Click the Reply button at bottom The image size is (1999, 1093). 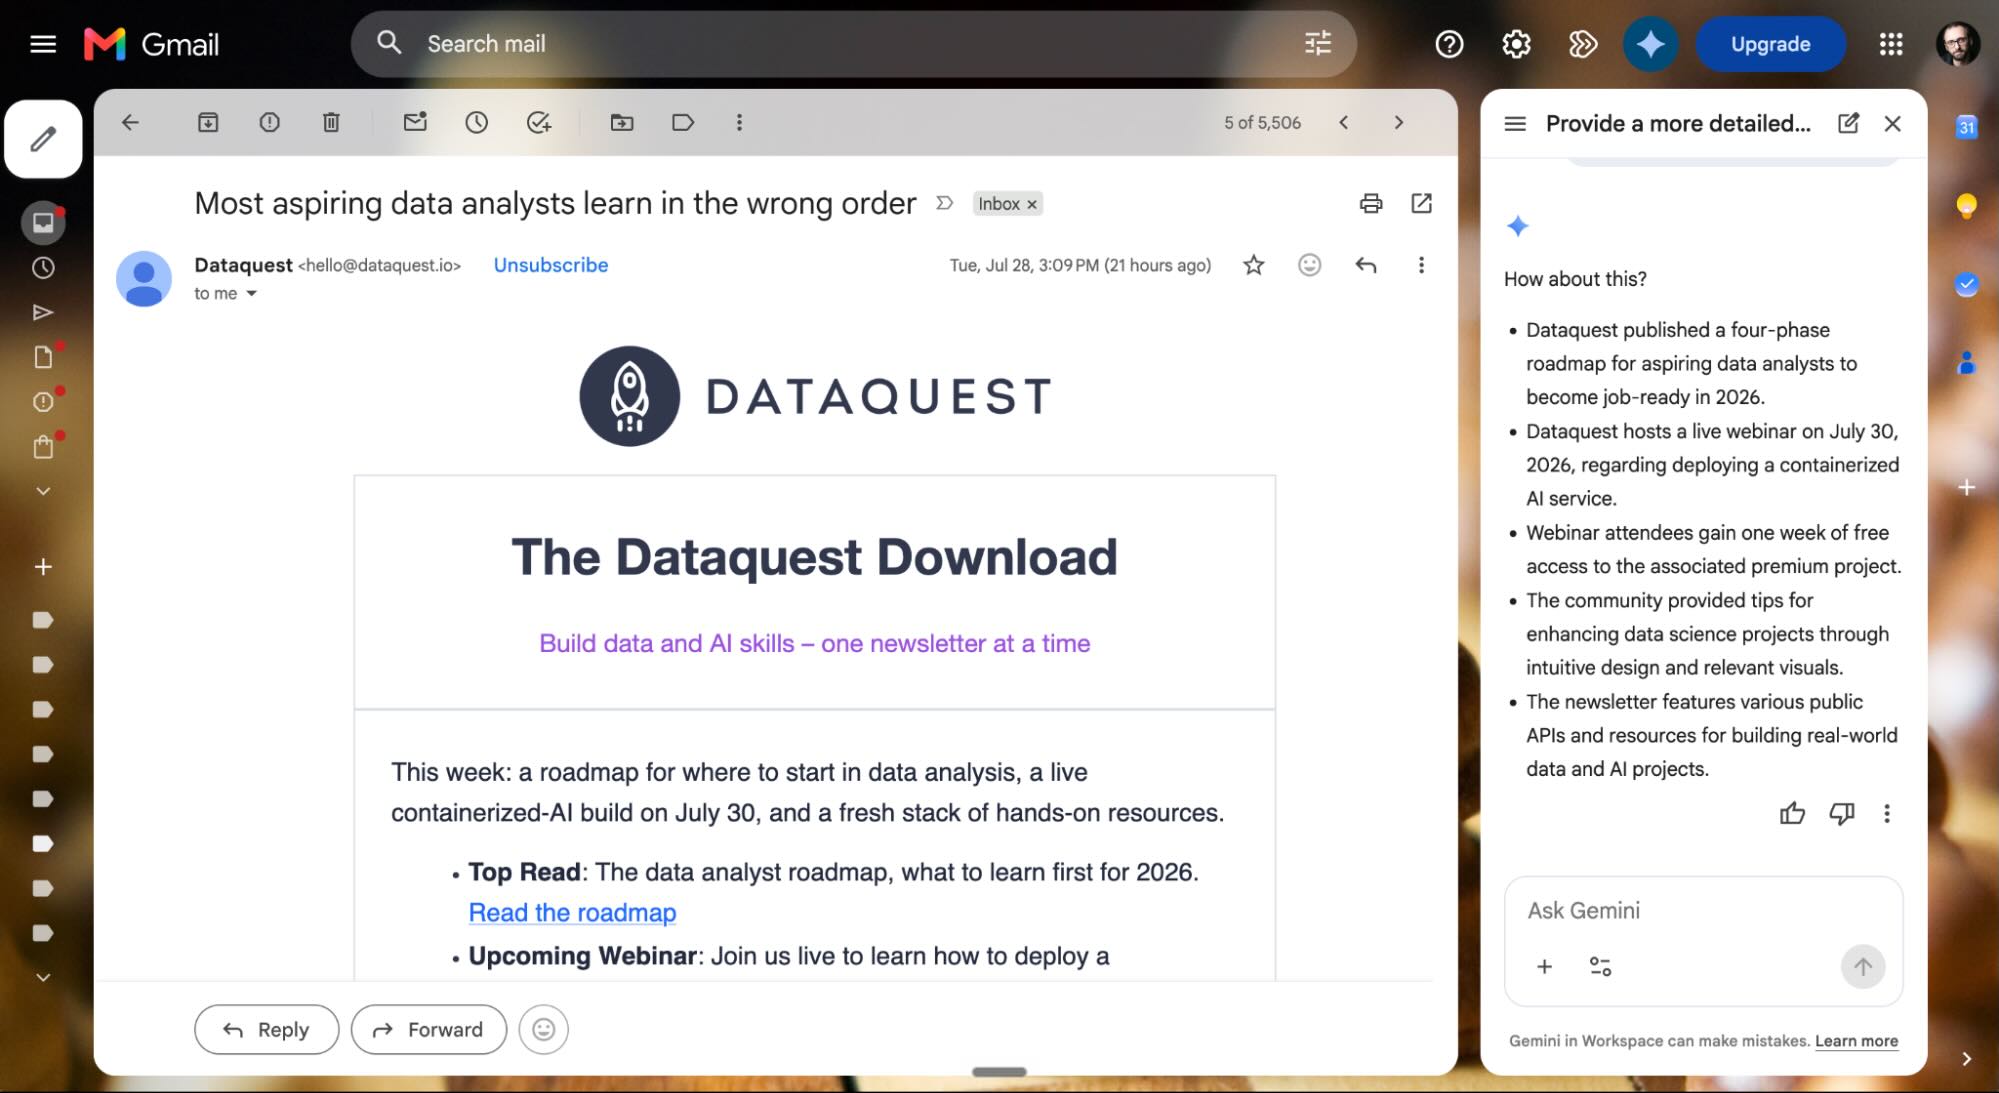point(266,1030)
